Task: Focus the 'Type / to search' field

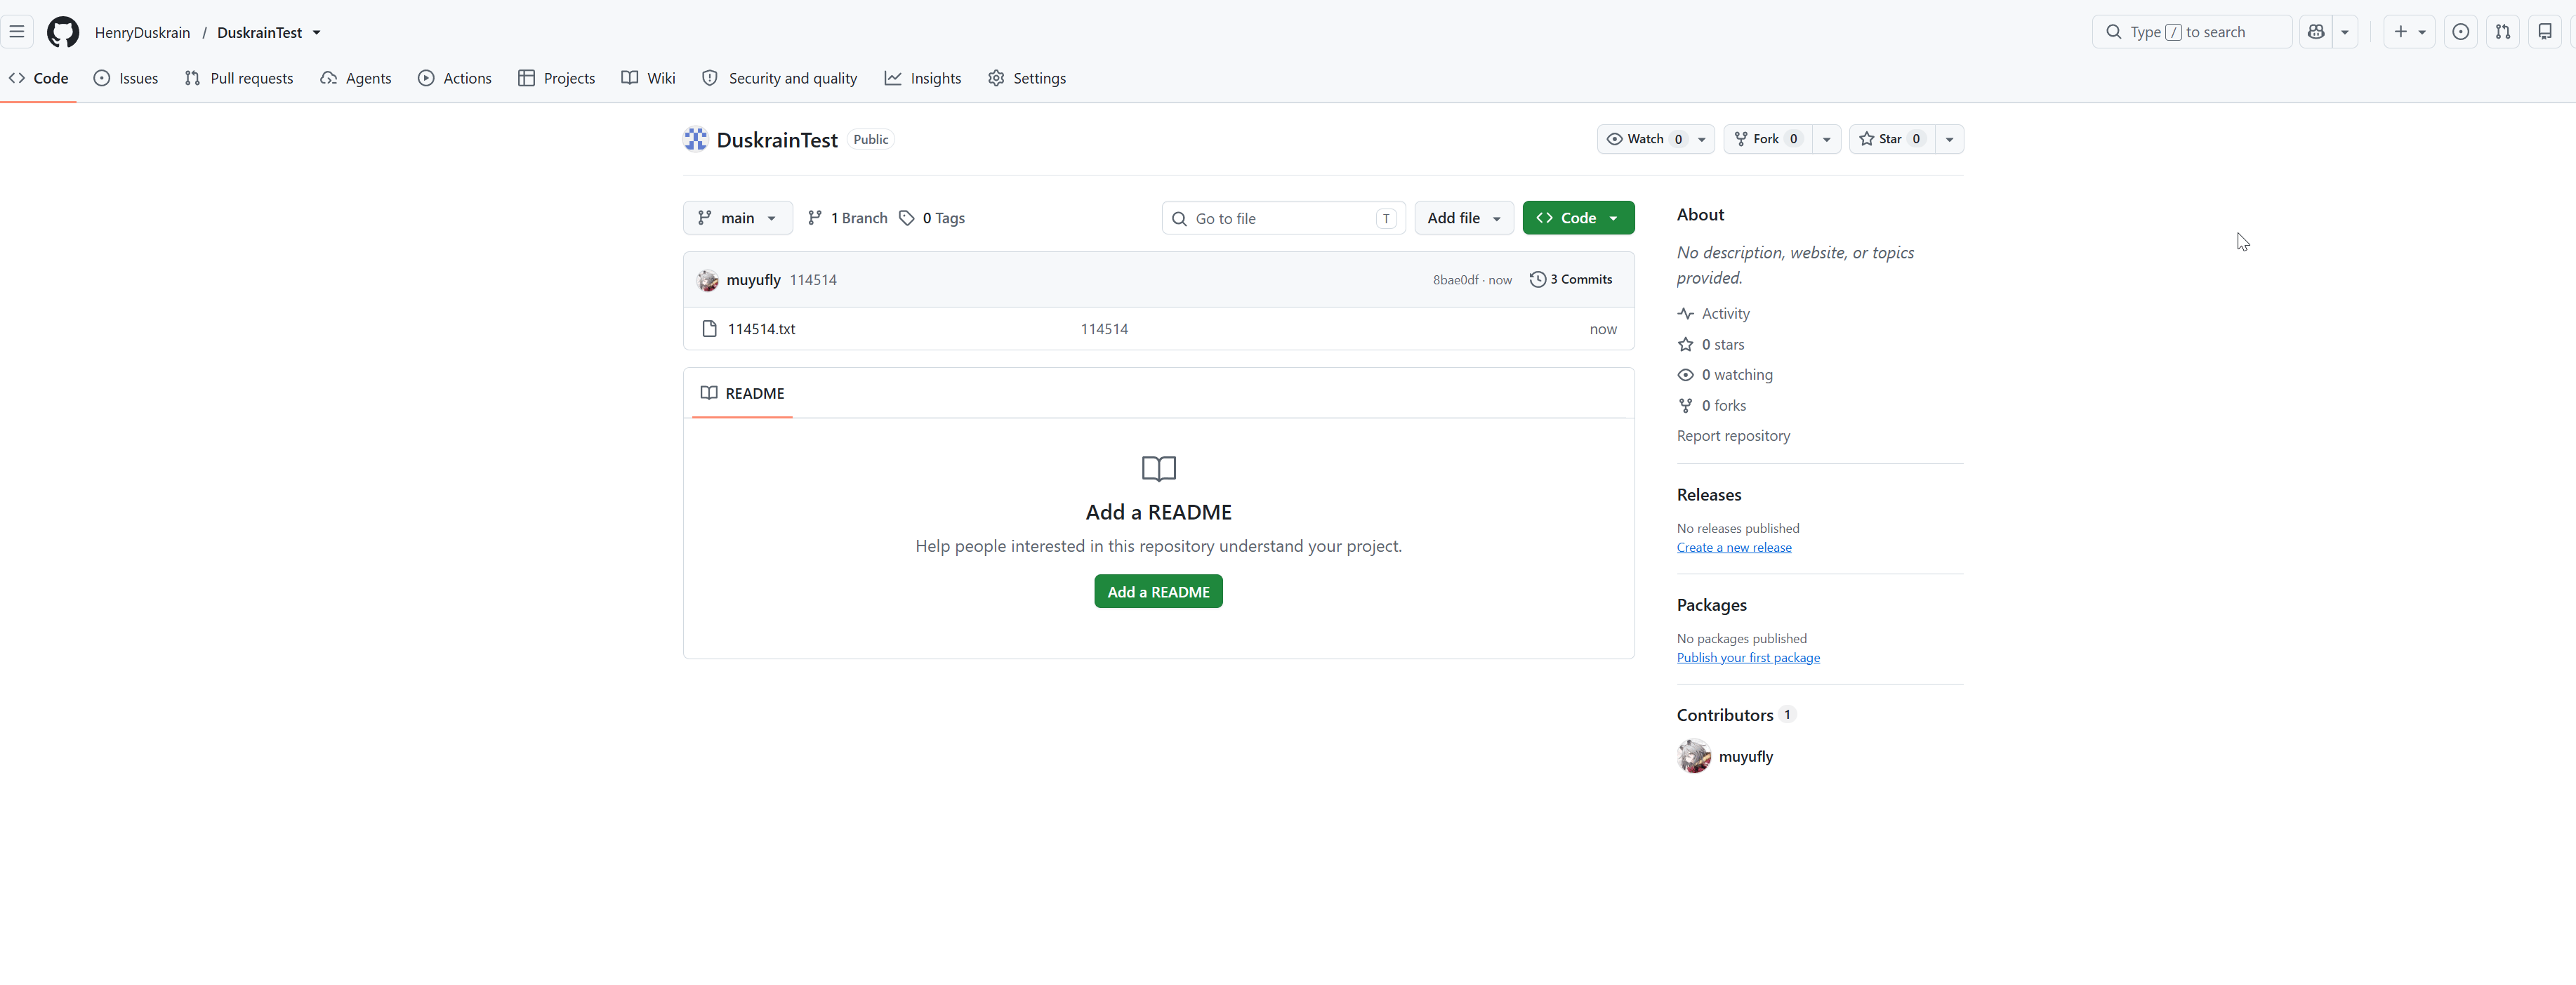Action: point(2192,32)
